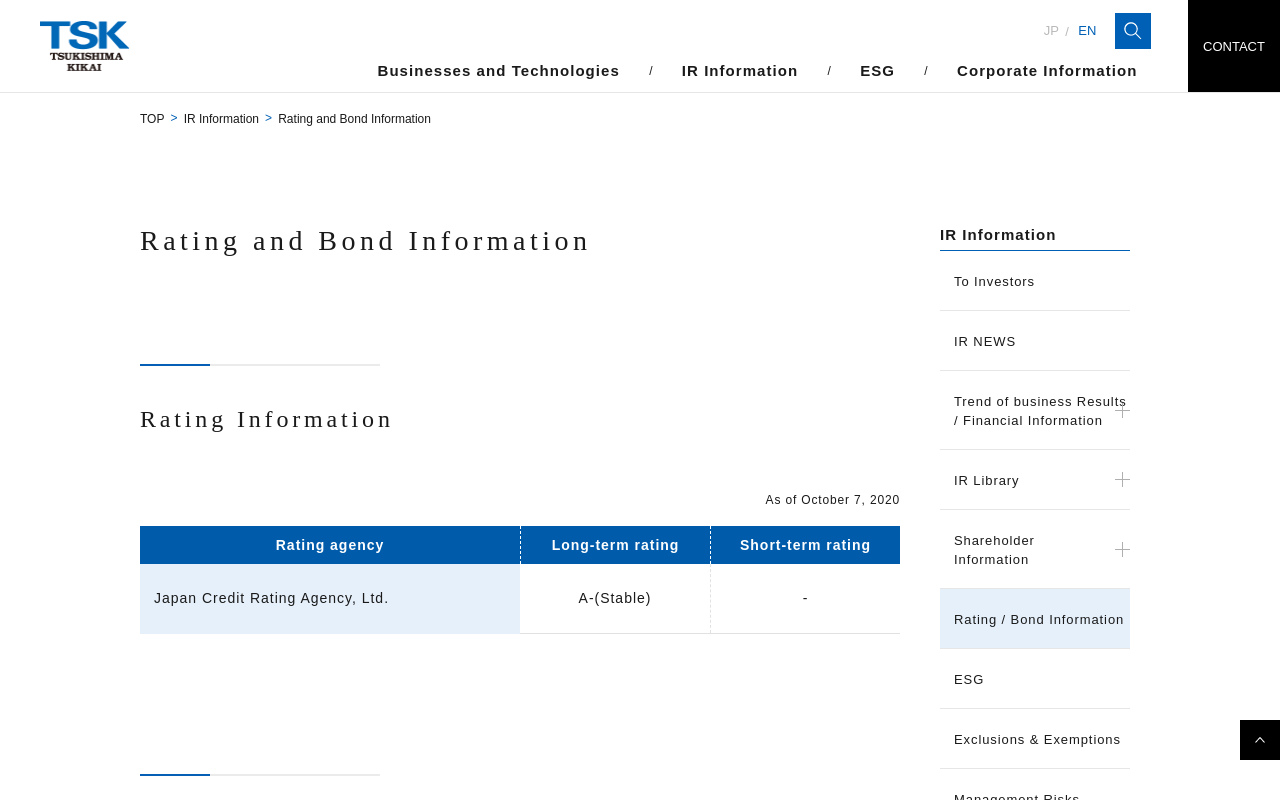Open the ESG top navigation item
This screenshot has height=800, width=1280.
coord(877,71)
